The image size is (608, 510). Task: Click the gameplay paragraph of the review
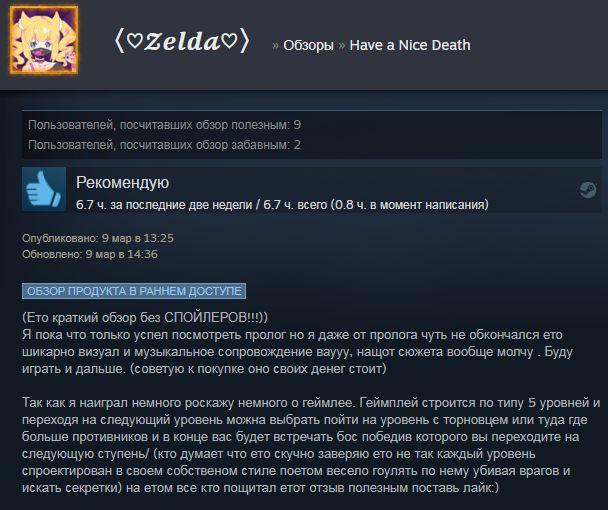[311, 445]
